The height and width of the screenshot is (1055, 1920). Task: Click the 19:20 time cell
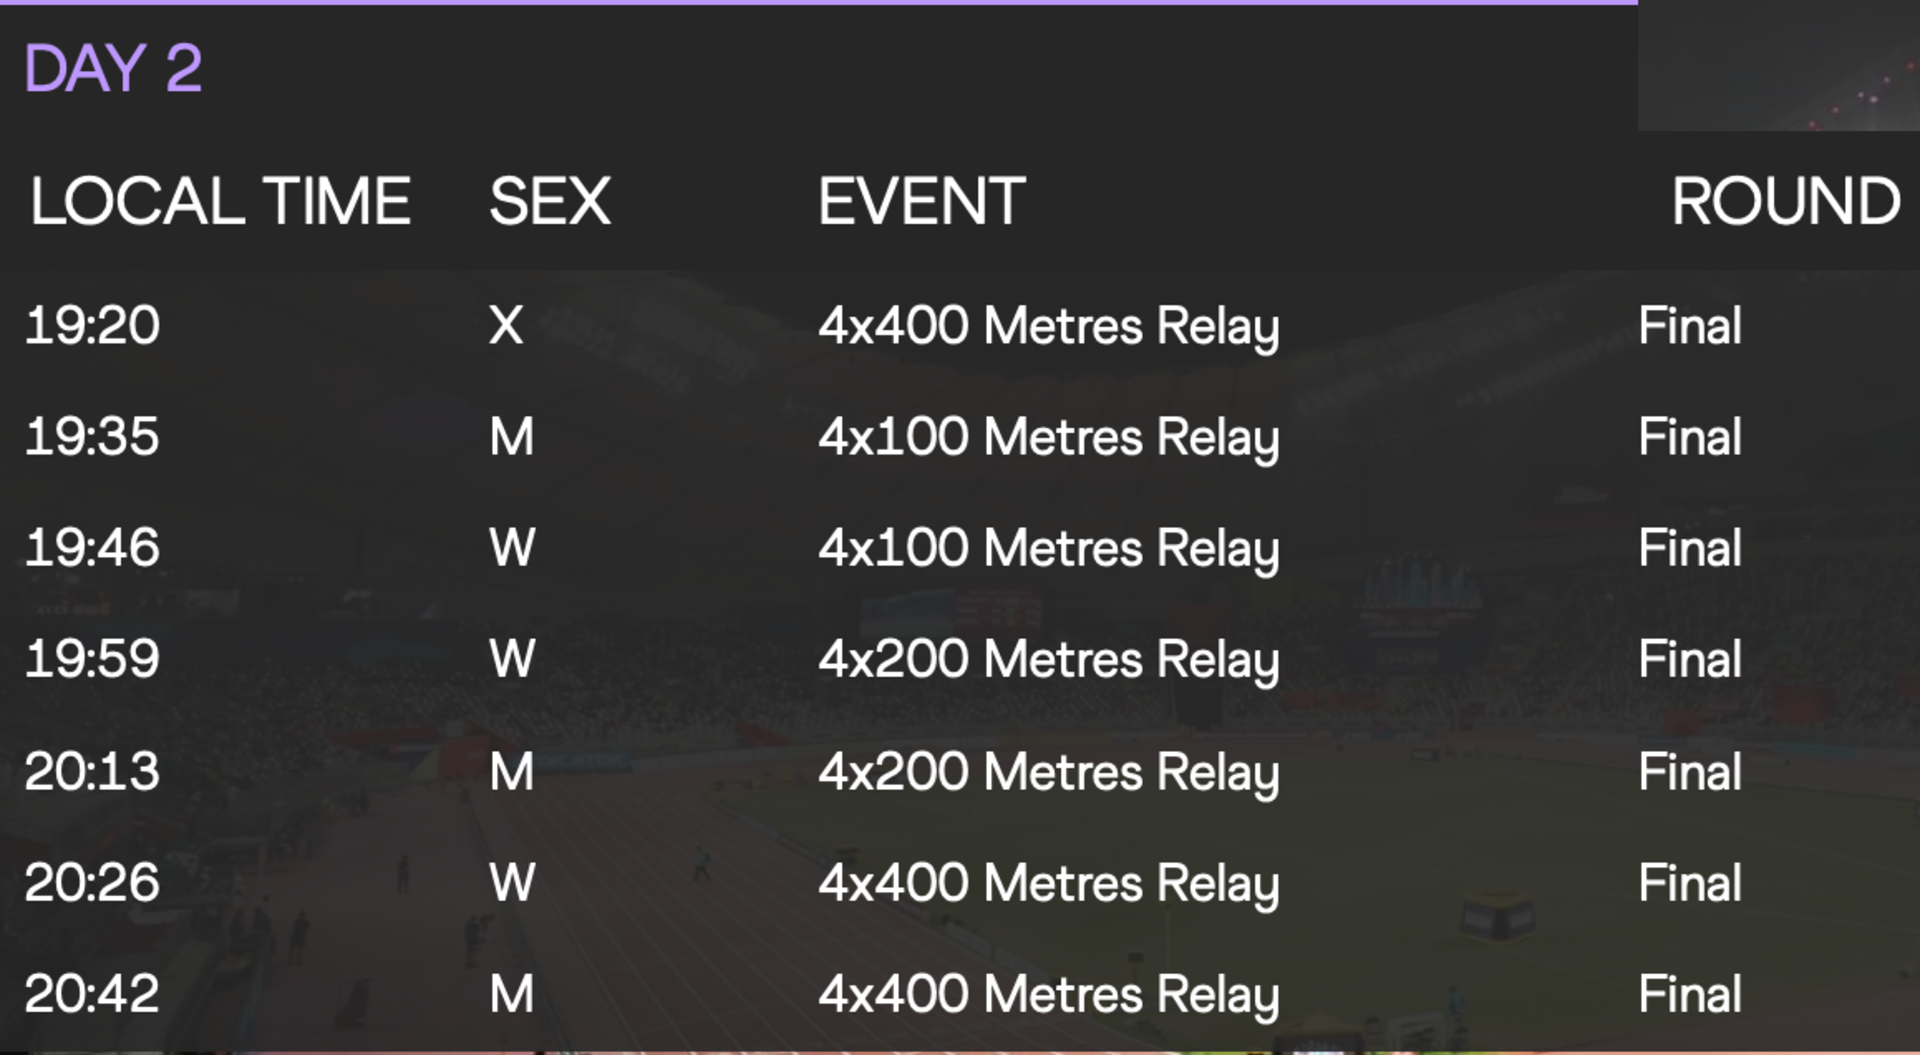pyautogui.click(x=92, y=325)
